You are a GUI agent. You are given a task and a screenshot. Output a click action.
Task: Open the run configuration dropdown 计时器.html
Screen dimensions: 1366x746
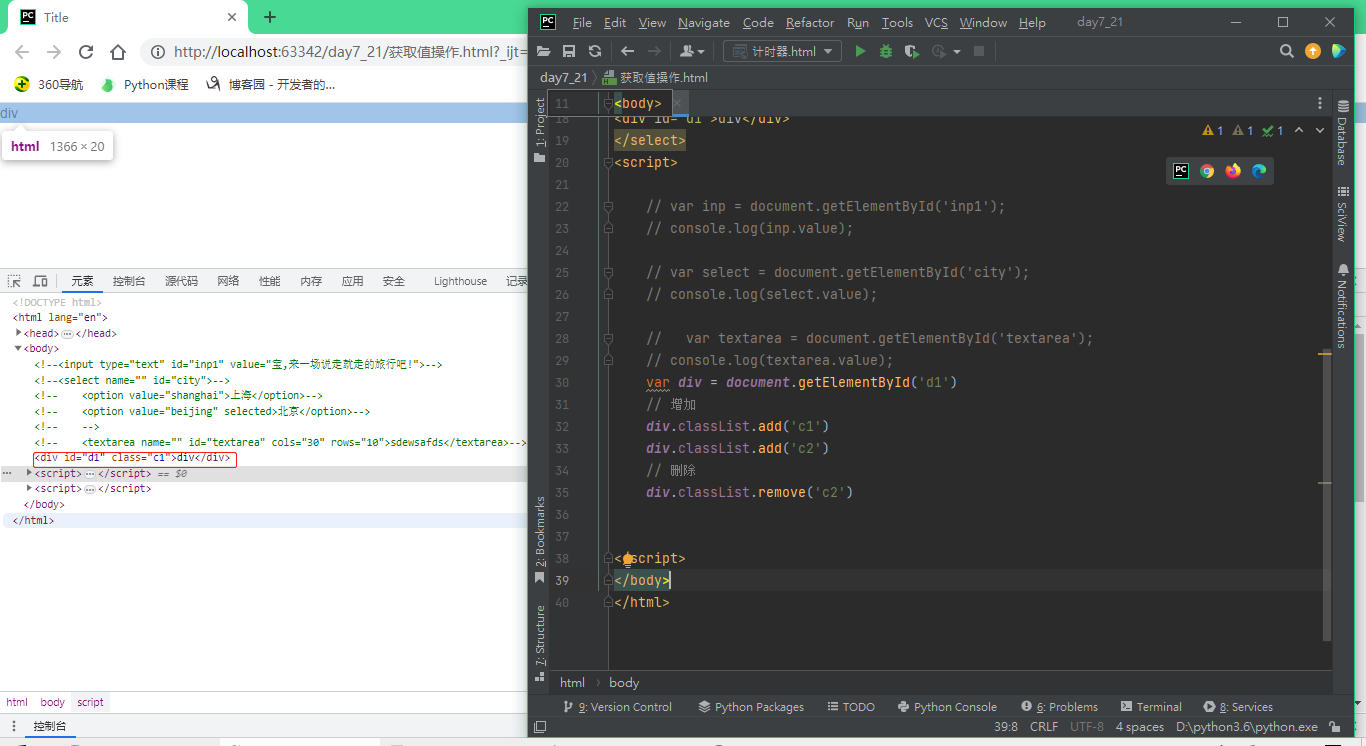[782, 51]
